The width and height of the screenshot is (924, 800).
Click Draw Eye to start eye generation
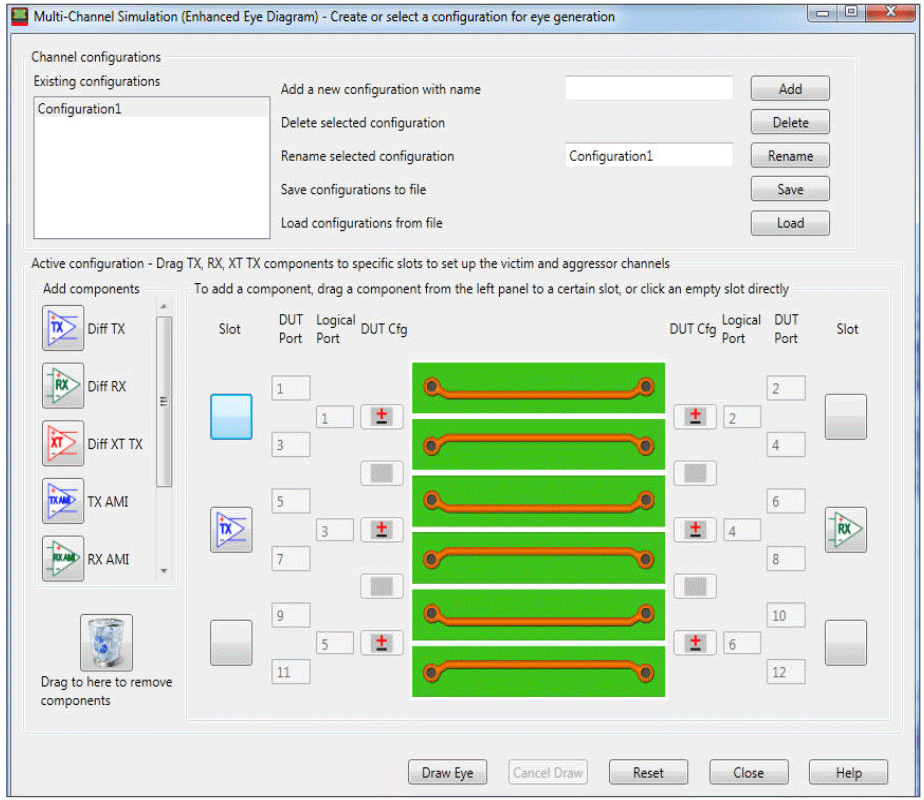(x=447, y=771)
